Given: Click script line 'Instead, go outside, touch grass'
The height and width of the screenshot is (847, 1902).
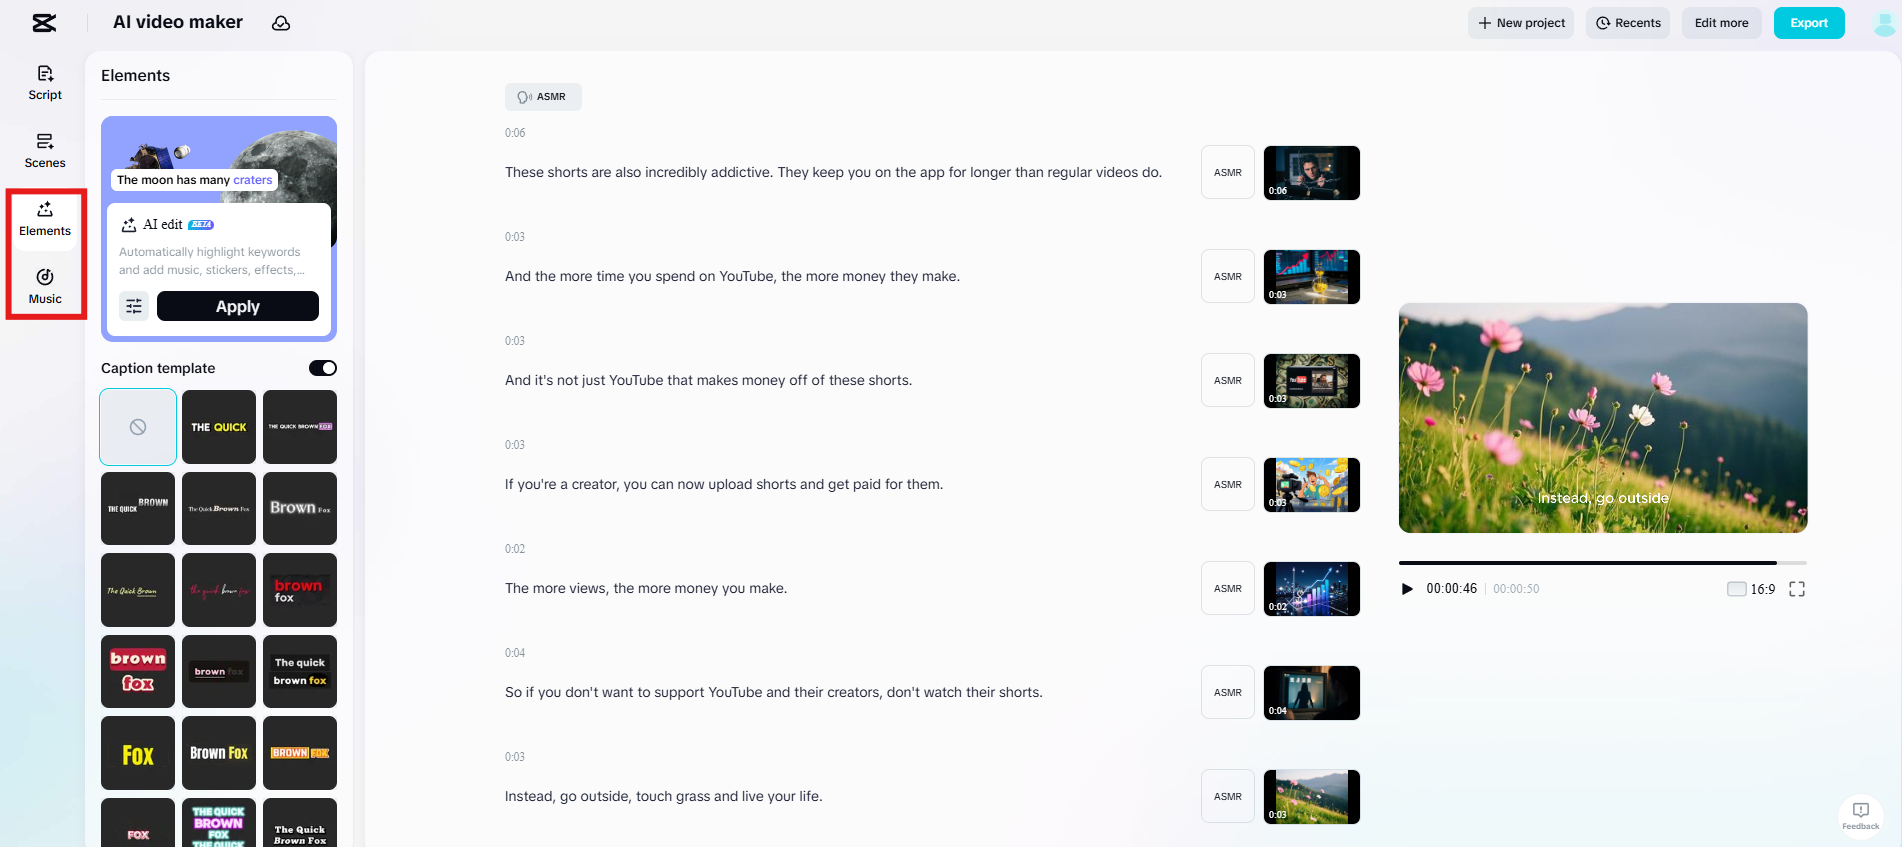Looking at the screenshot, I should point(664,796).
